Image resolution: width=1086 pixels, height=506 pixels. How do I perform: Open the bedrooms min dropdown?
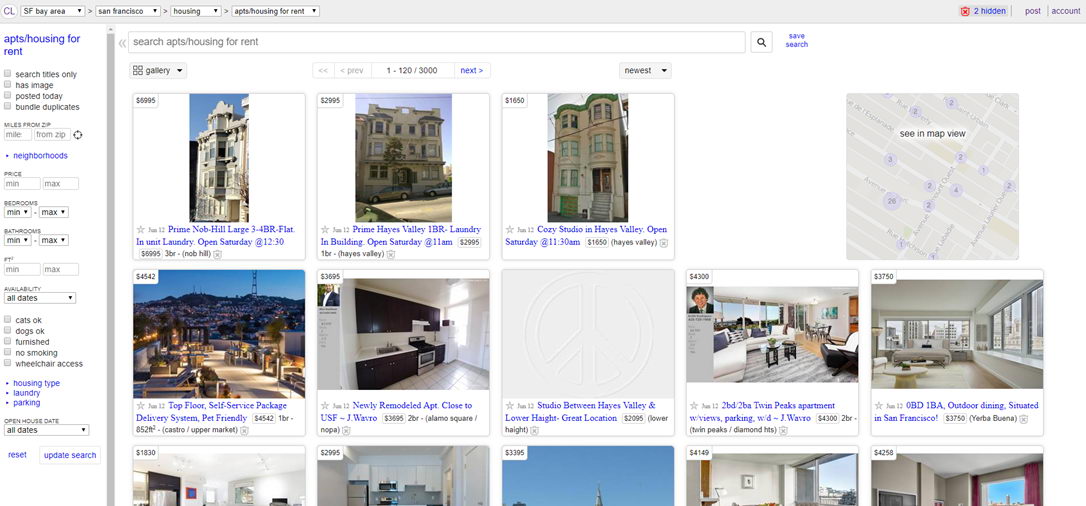pyautogui.click(x=17, y=212)
